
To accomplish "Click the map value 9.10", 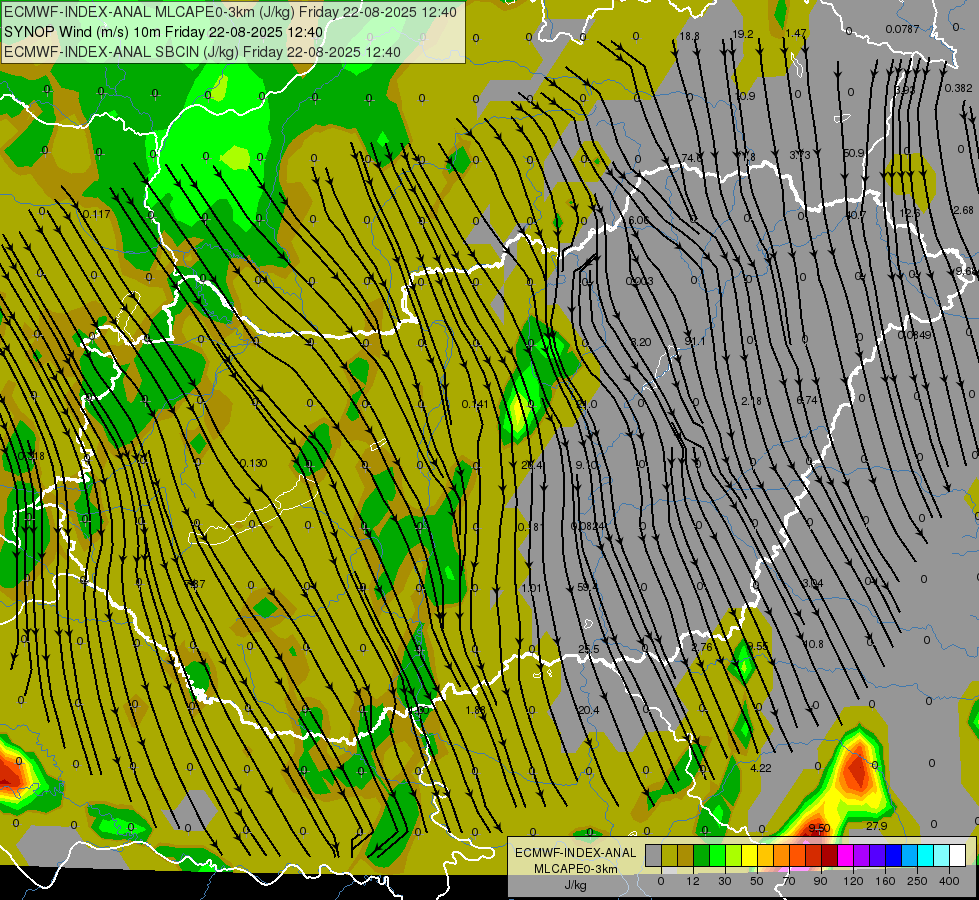I will point(586,465).
